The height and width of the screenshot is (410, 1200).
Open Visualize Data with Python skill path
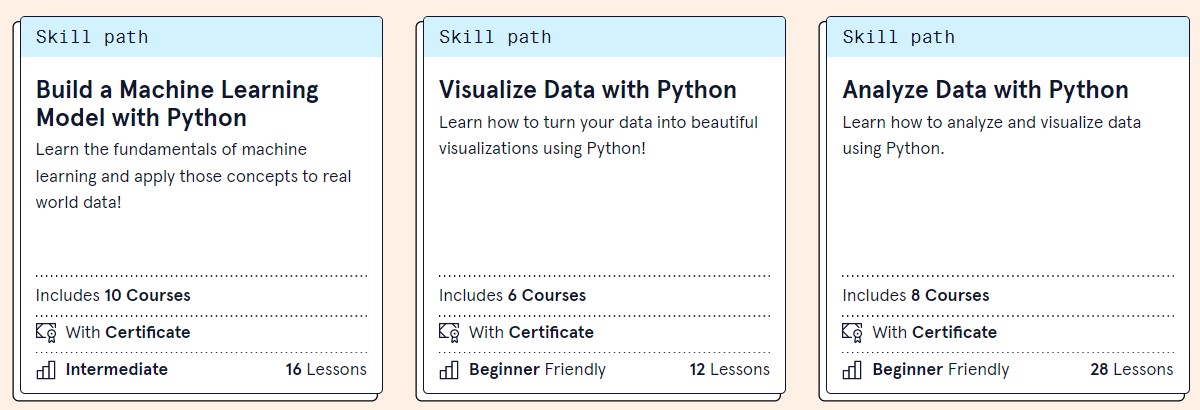(587, 90)
